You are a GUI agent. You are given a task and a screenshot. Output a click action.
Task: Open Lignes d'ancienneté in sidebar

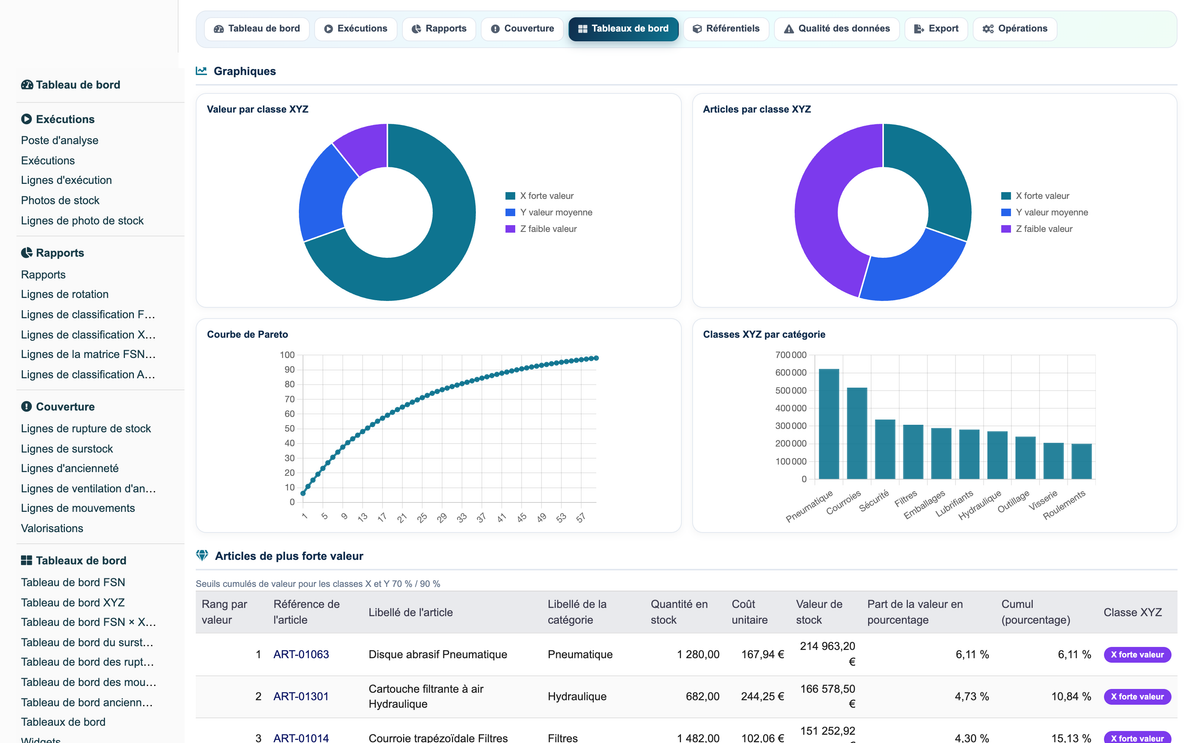pos(70,469)
